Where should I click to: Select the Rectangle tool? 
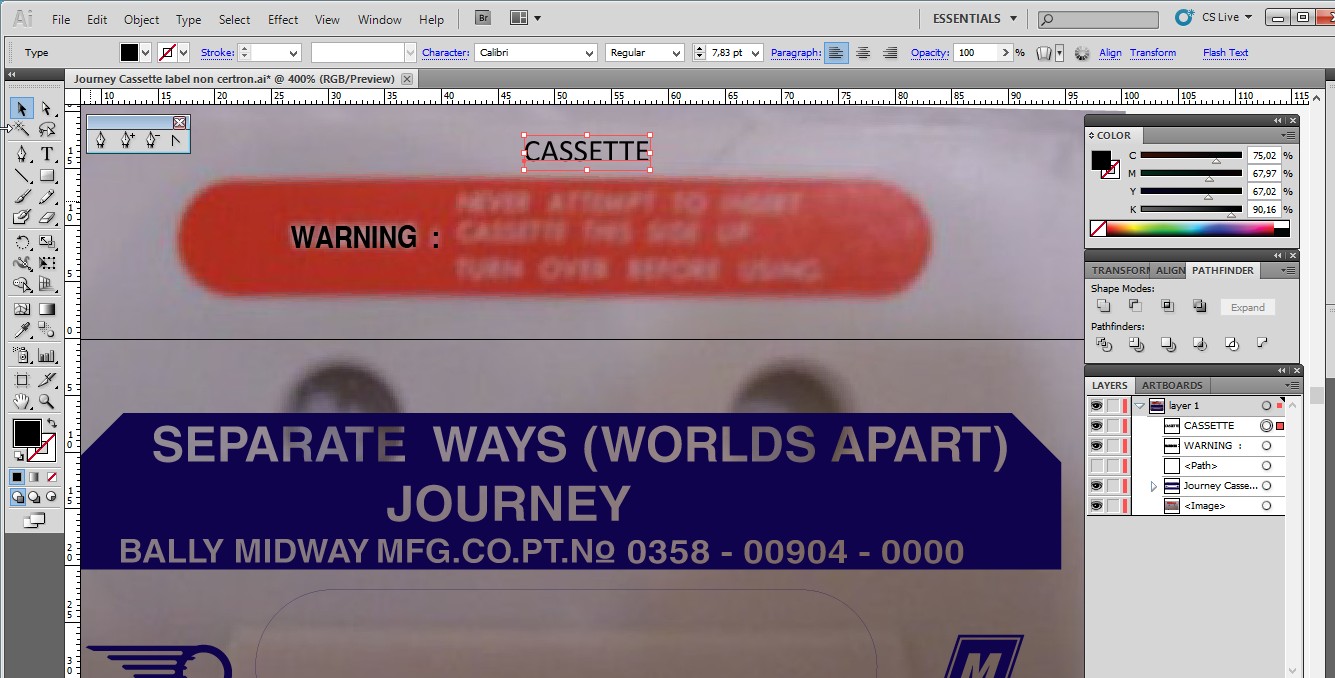pos(47,176)
